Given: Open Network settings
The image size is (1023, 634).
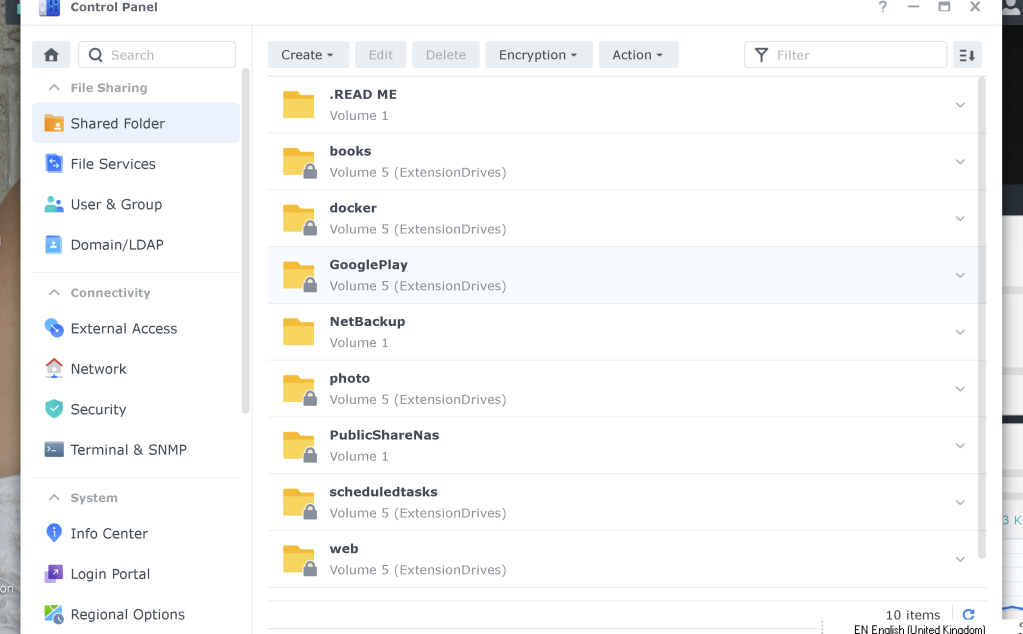Looking at the screenshot, I should pyautogui.click(x=136, y=369).
